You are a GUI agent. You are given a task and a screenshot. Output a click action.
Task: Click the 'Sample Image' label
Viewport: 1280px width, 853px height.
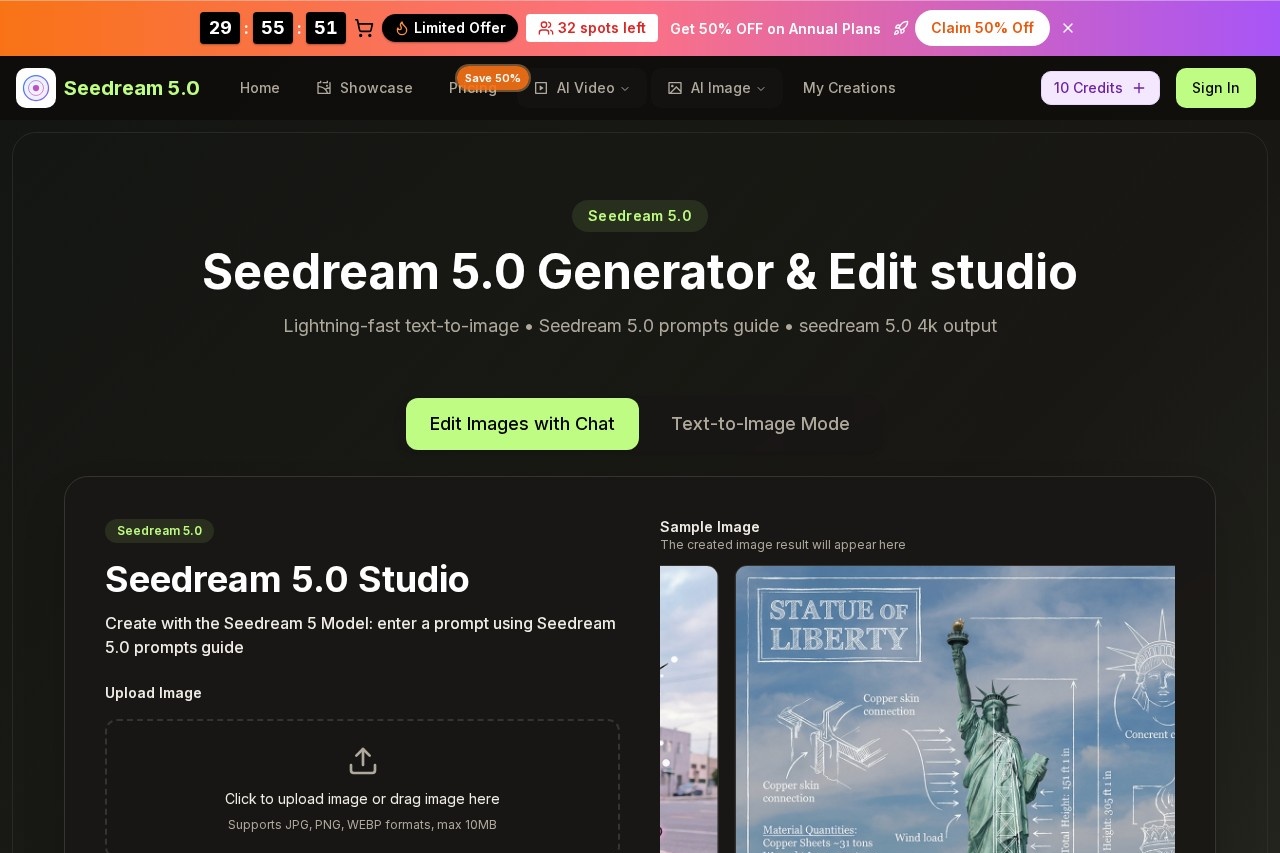click(710, 527)
